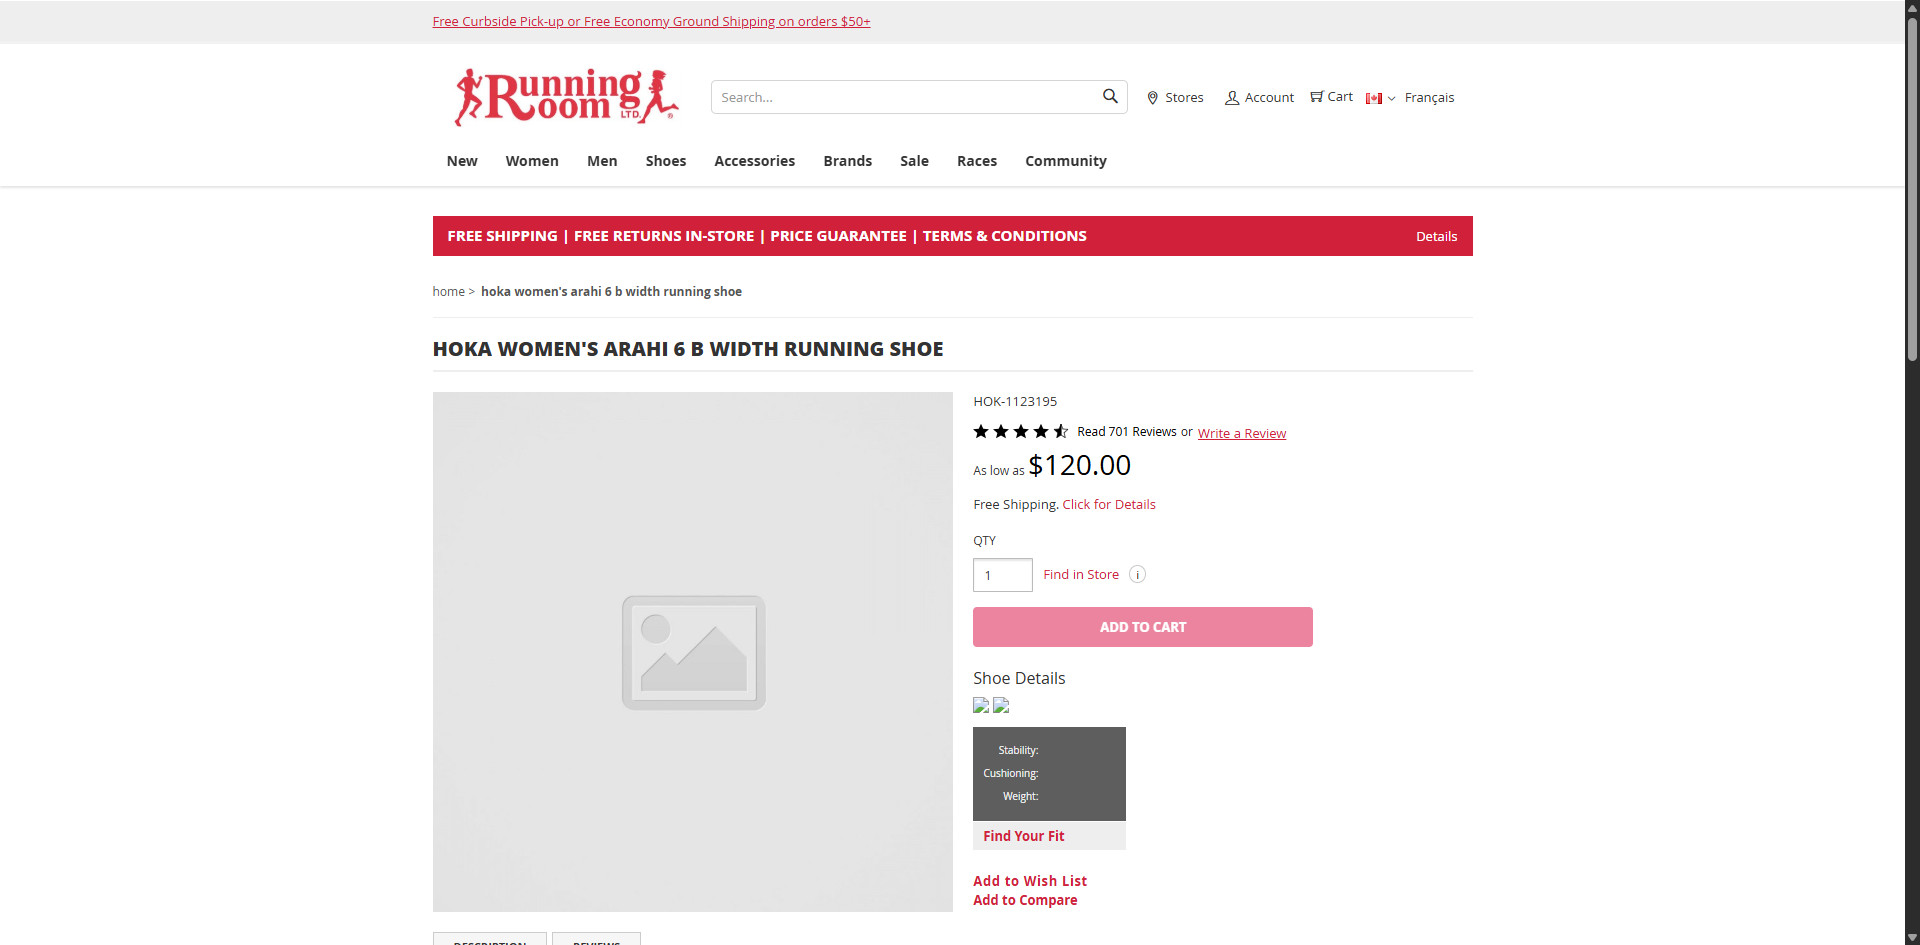Open the Account link
This screenshot has height=945, width=1920.
pyautogui.click(x=1259, y=97)
